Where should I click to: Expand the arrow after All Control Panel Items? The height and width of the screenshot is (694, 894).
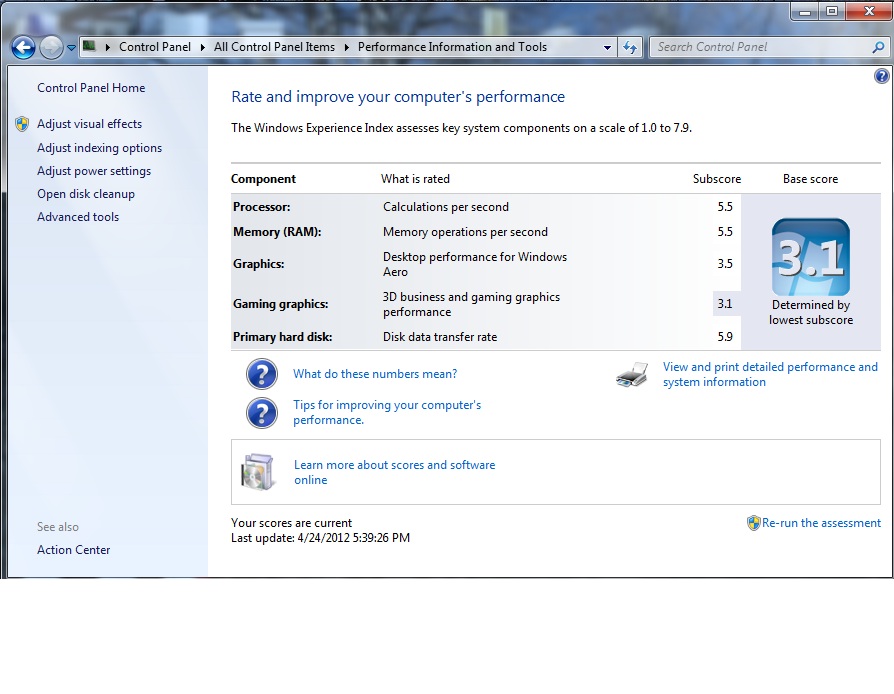coord(347,47)
